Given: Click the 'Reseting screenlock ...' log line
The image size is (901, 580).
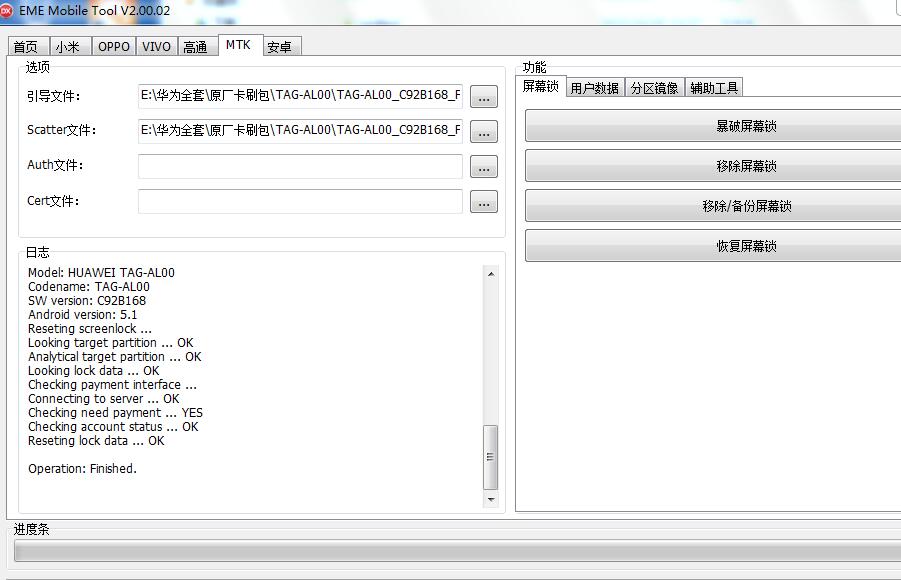Looking at the screenshot, I should (90, 329).
